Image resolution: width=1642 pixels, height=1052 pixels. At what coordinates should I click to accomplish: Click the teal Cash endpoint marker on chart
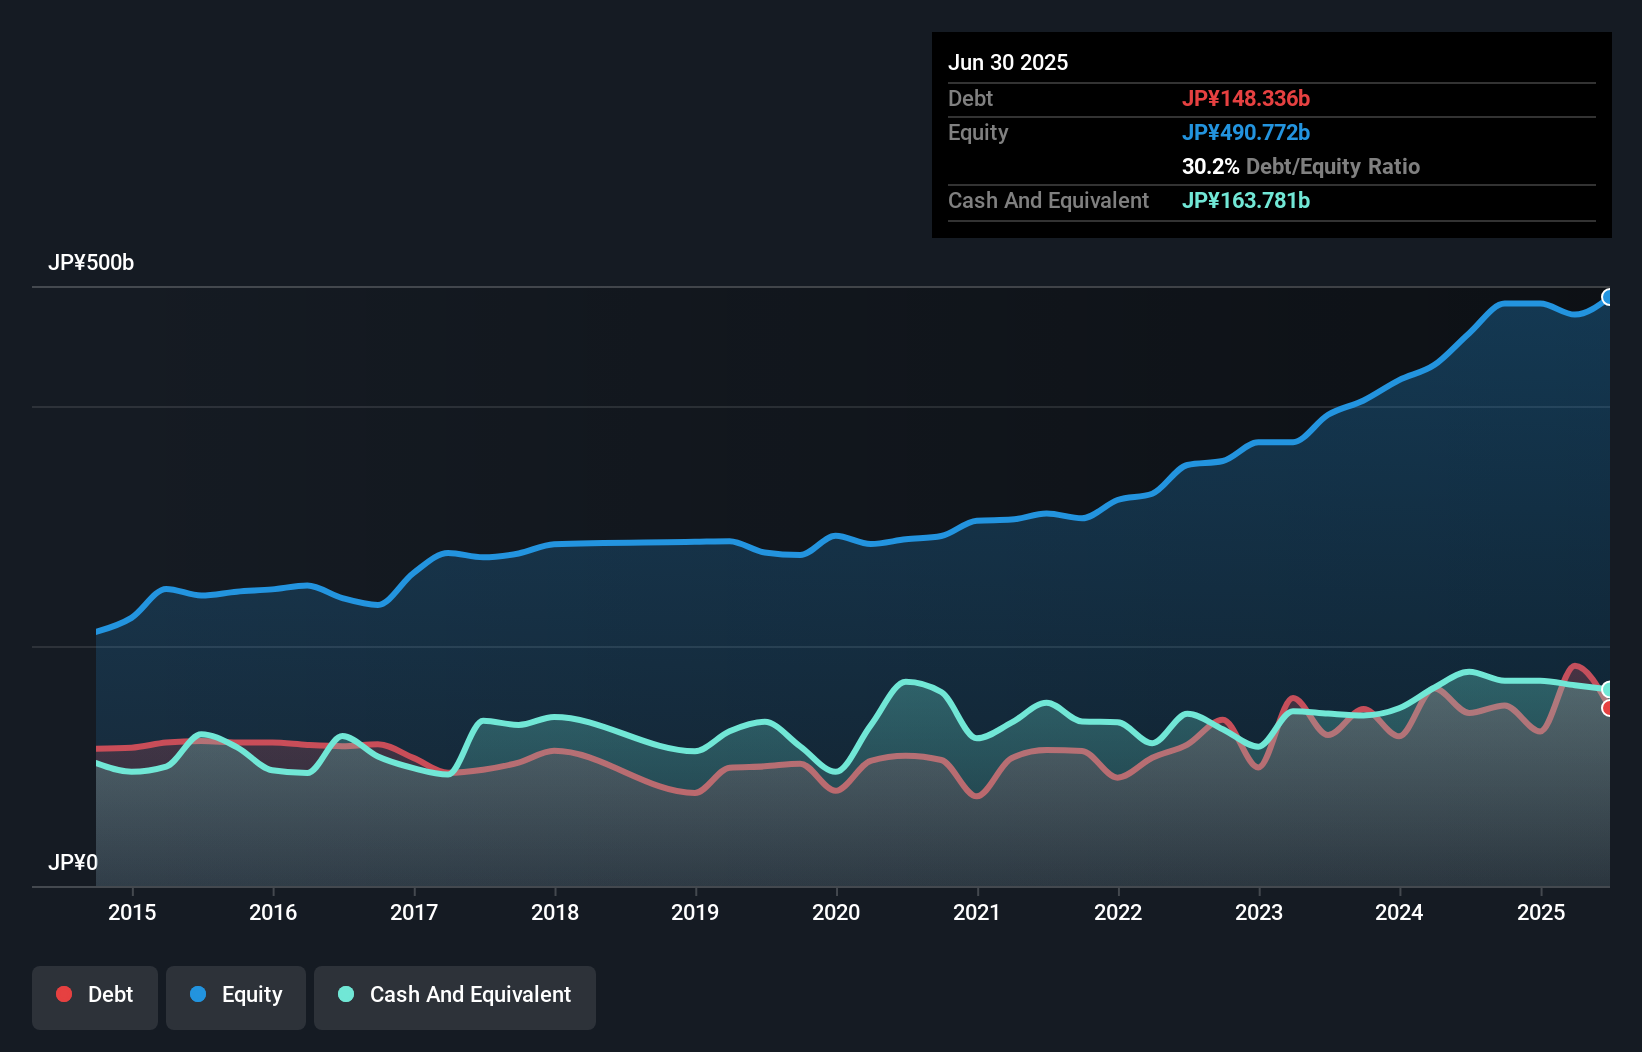point(1608,690)
